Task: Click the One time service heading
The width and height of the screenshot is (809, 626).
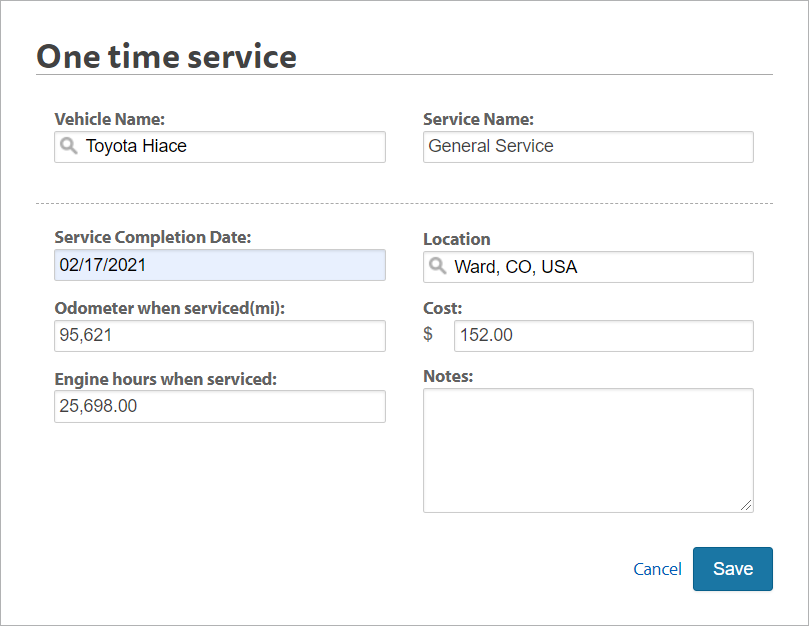Action: (166, 56)
